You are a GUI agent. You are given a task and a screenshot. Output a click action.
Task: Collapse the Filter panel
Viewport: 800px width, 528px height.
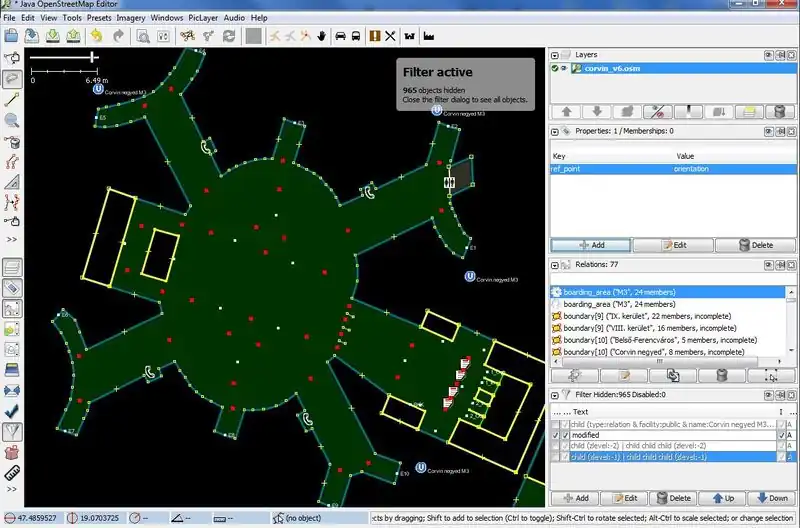pyautogui.click(x=555, y=396)
